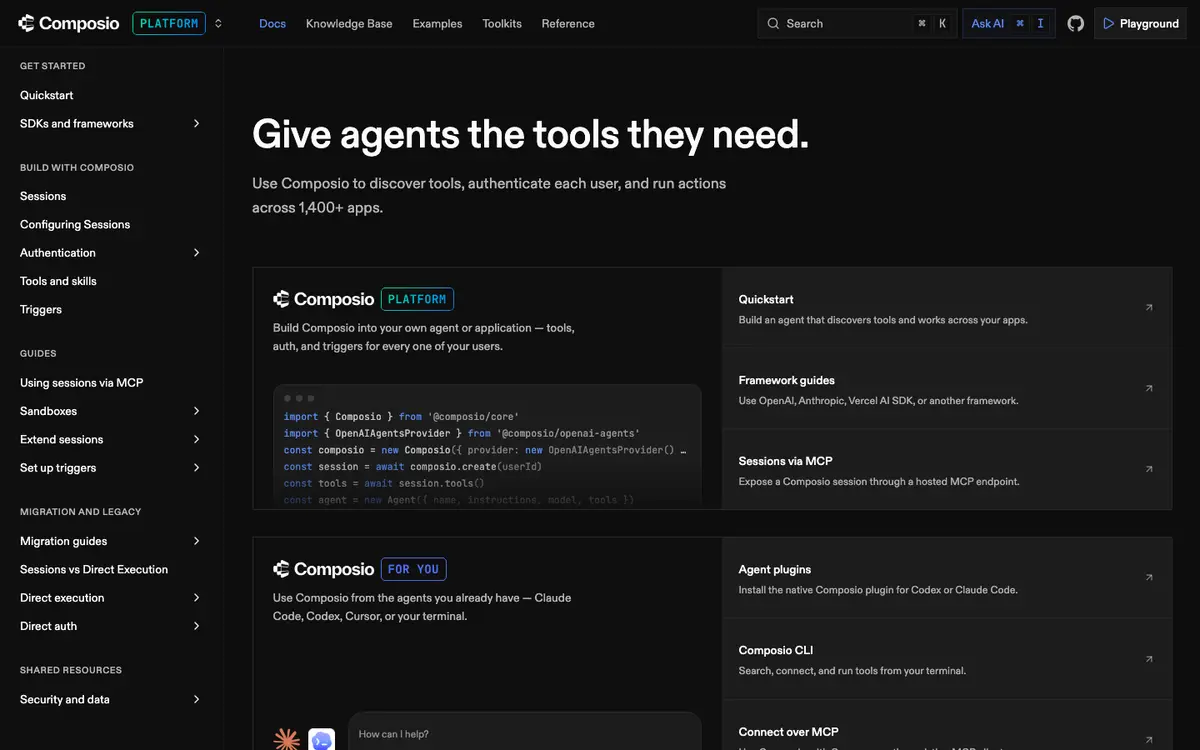Open Using sessions via MCP guide
Screen dimensions: 1200x750
82,383
